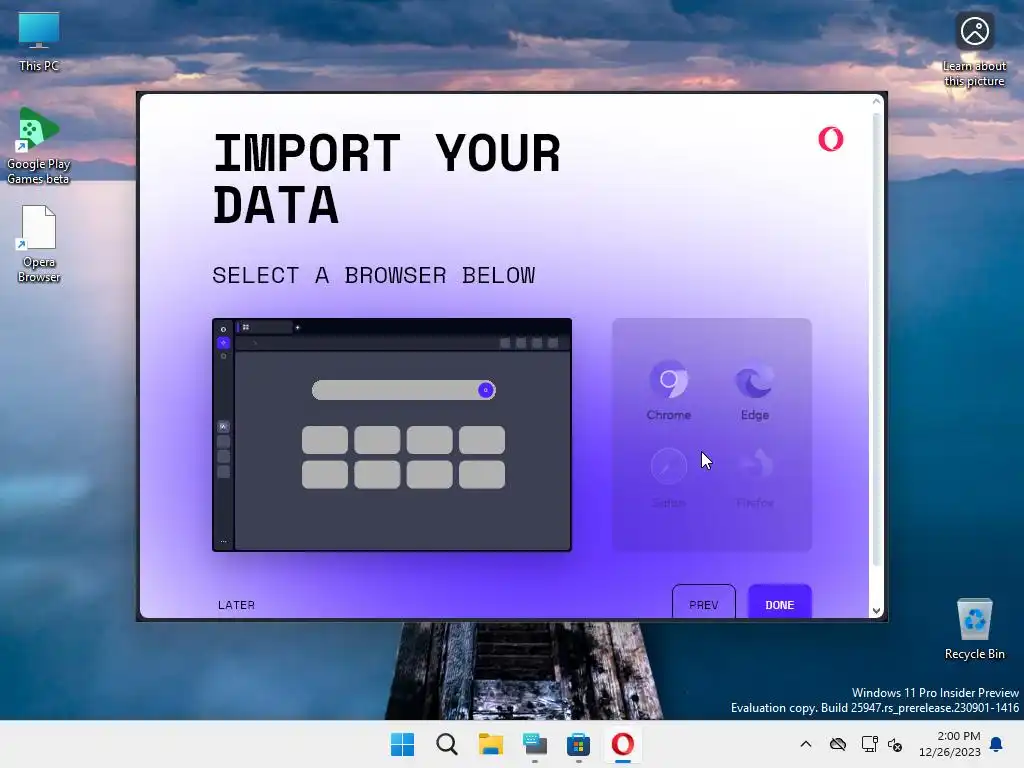Click the Opera taskbar icon
The width and height of the screenshot is (1024, 768).
pos(622,744)
